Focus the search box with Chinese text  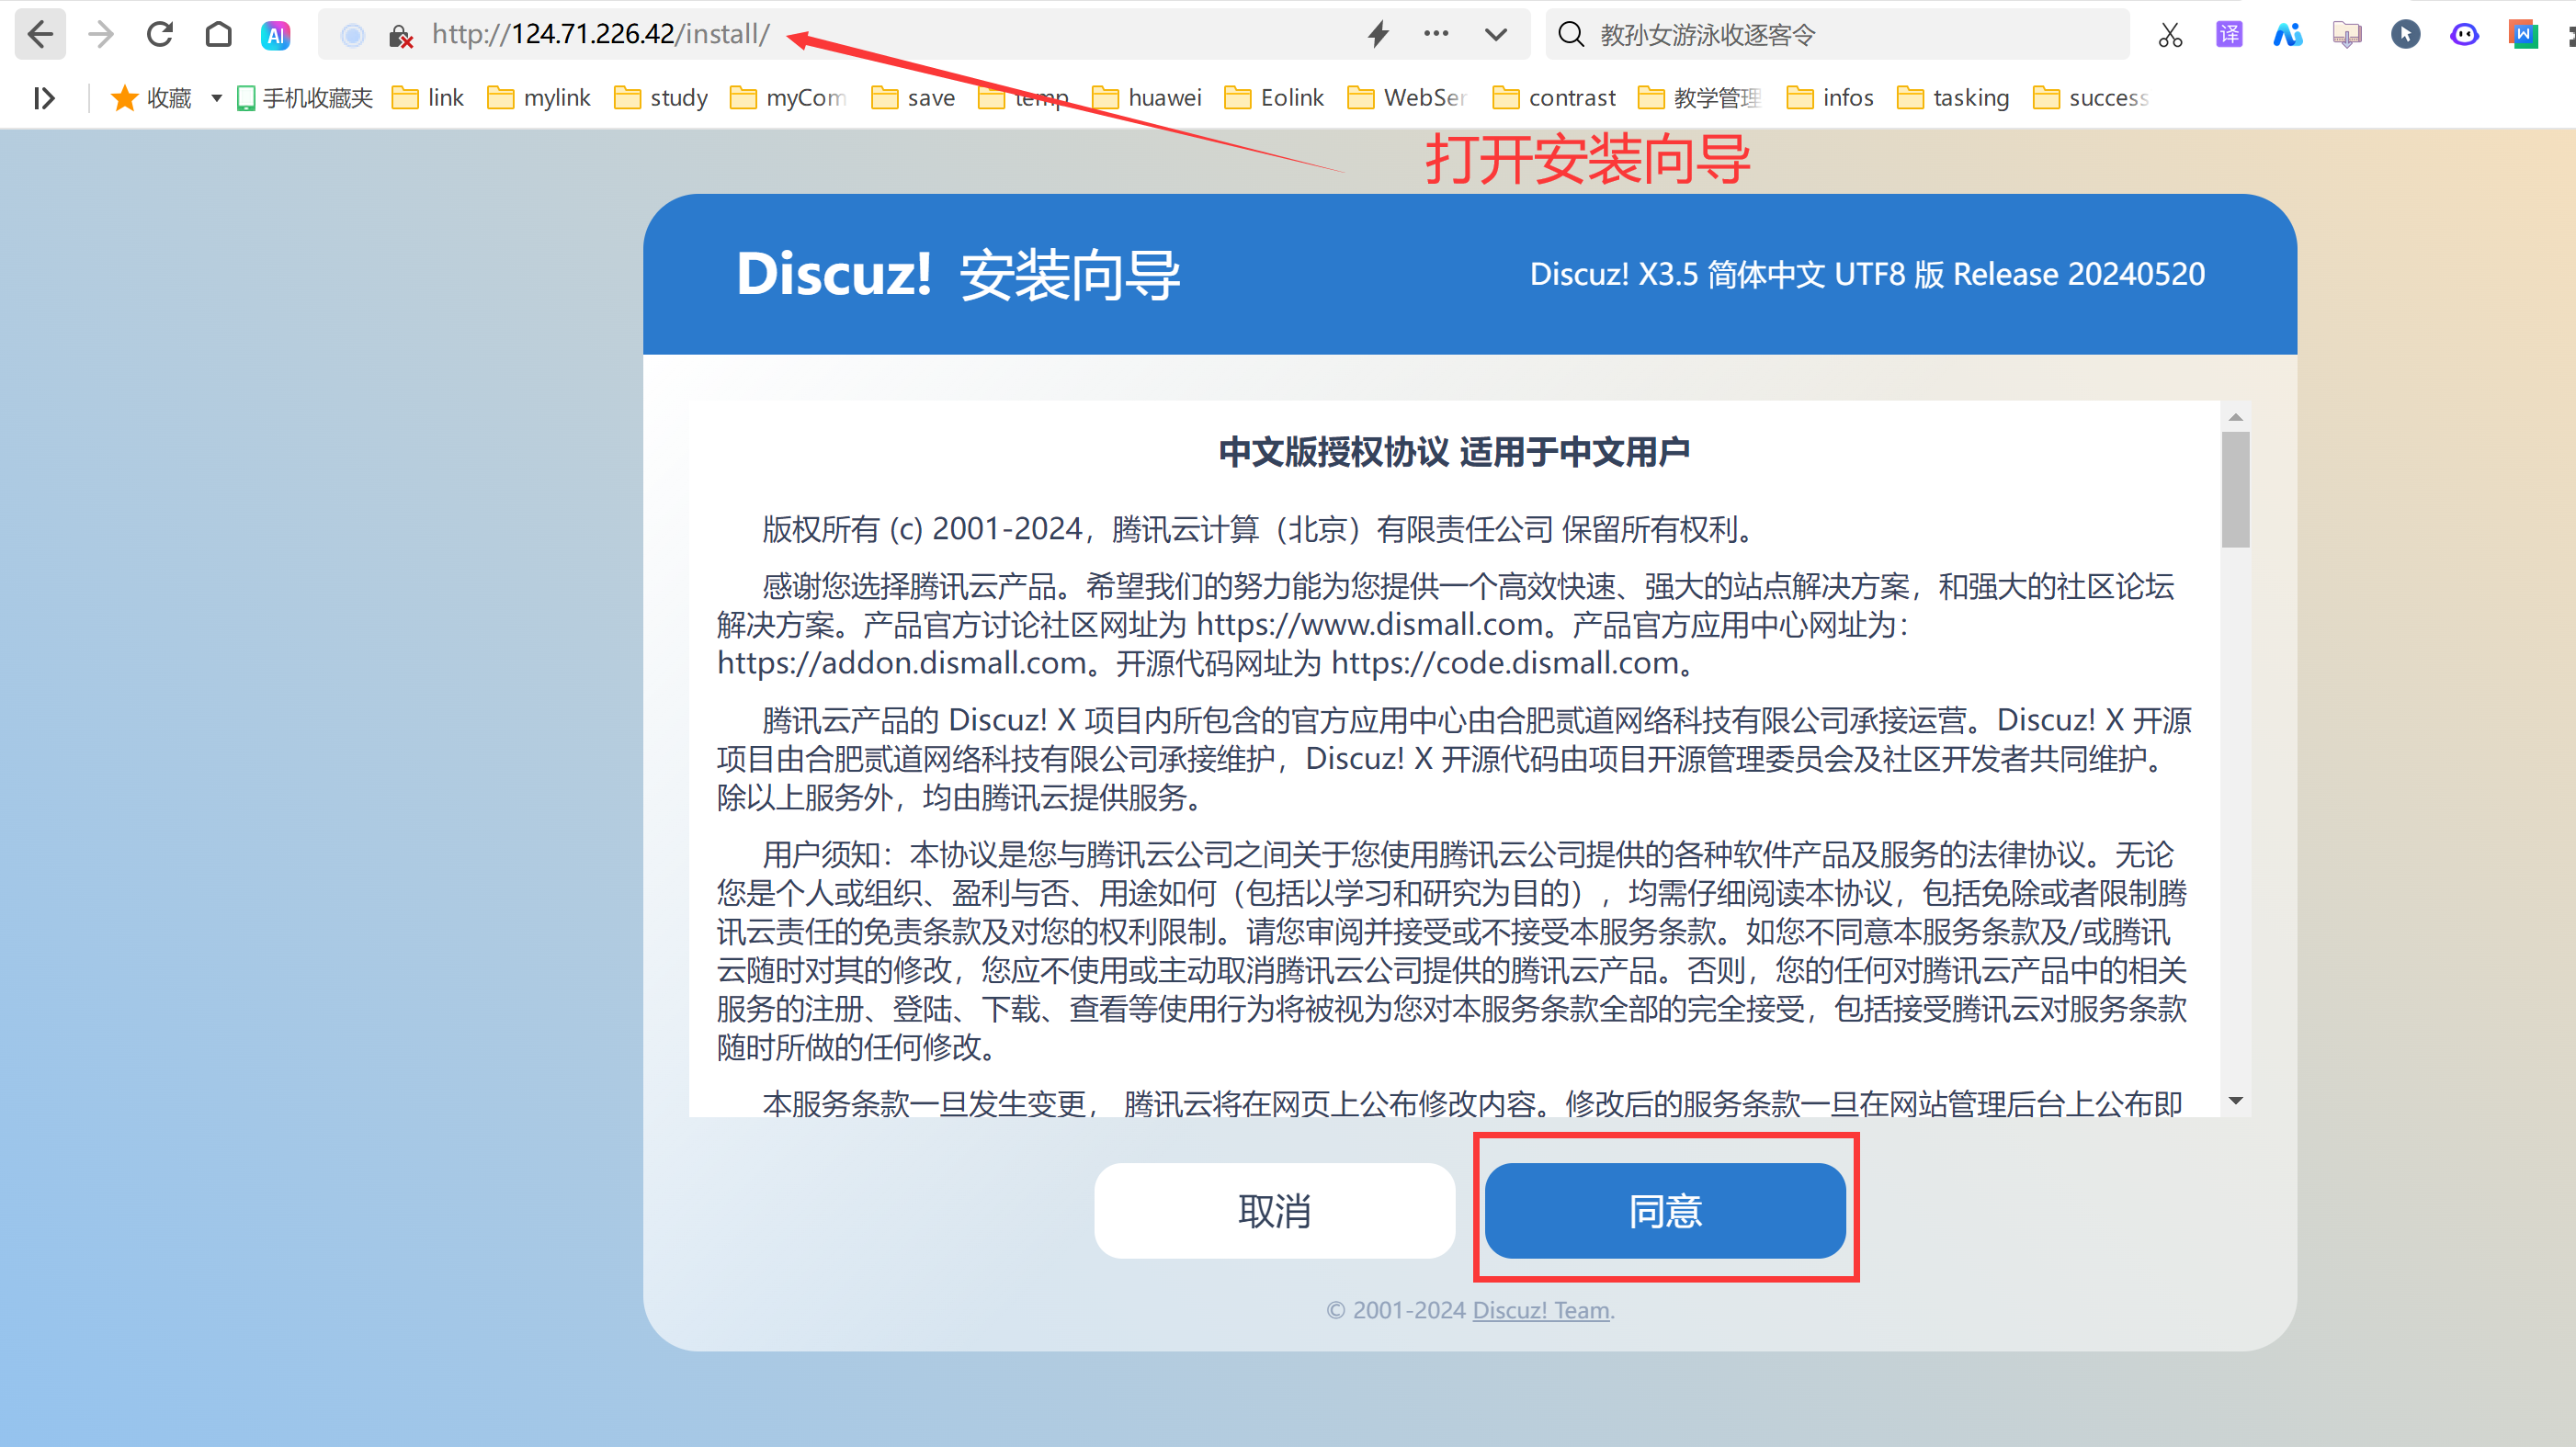tap(1838, 35)
